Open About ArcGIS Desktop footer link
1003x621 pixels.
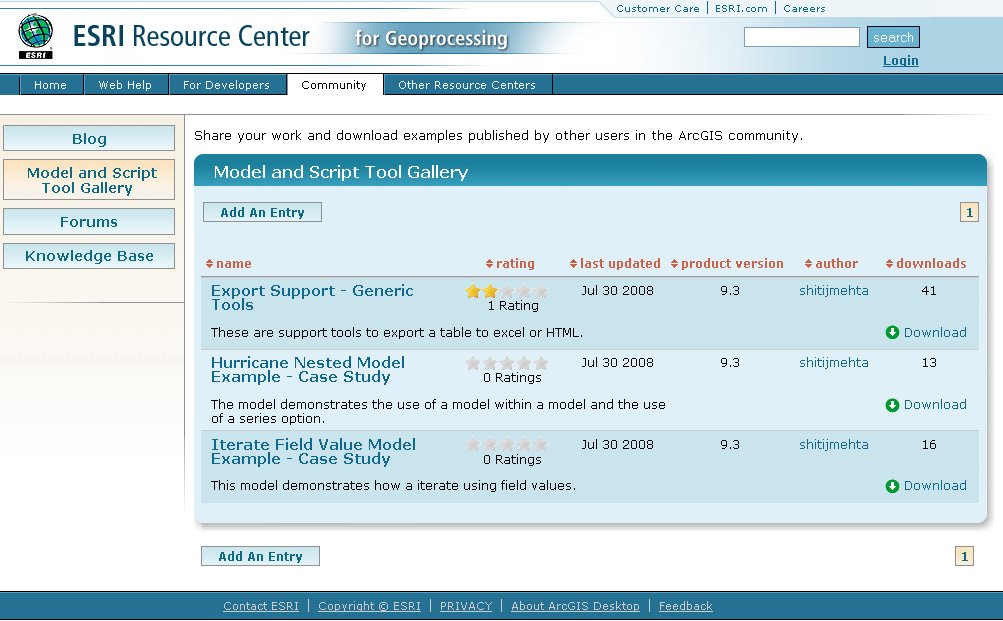(575, 606)
